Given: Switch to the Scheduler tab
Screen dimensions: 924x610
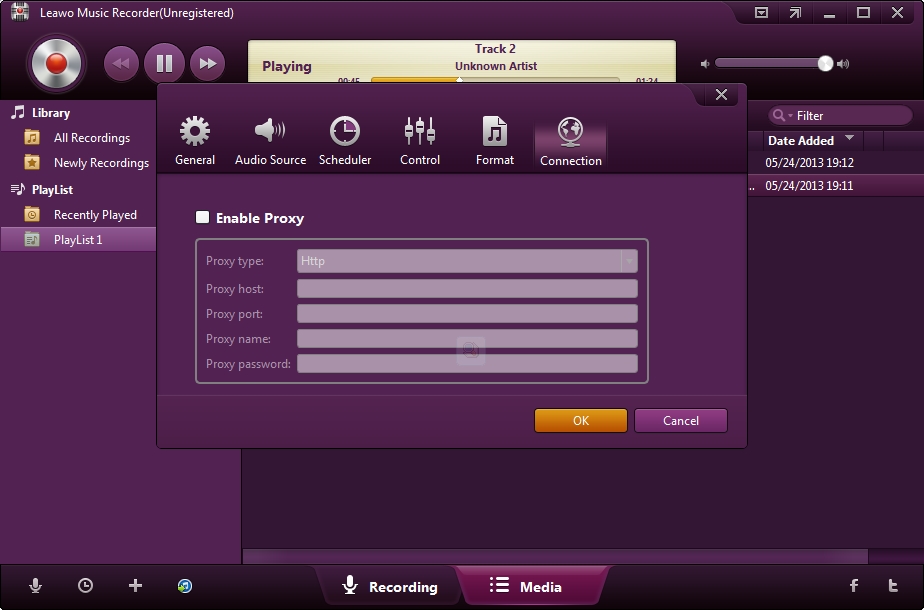Looking at the screenshot, I should point(345,141).
